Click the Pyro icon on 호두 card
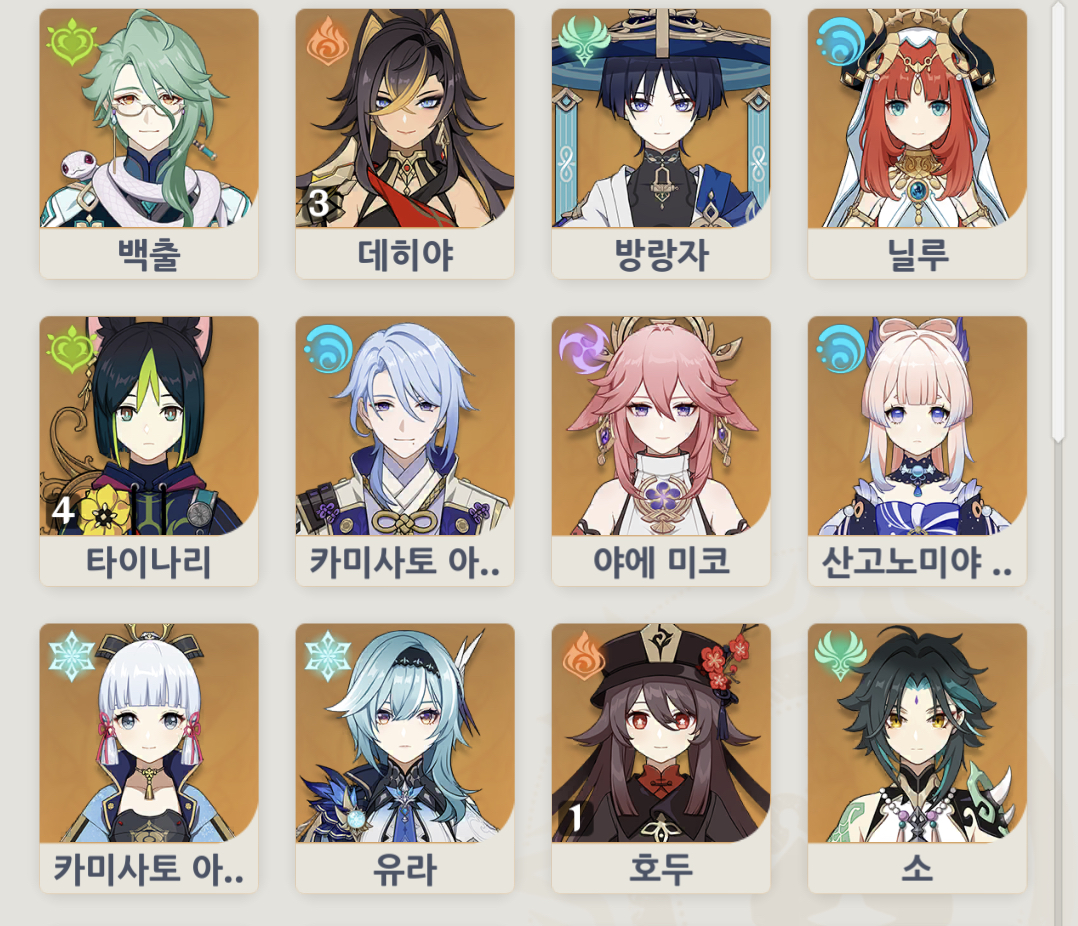This screenshot has width=1078, height=926. [584, 655]
